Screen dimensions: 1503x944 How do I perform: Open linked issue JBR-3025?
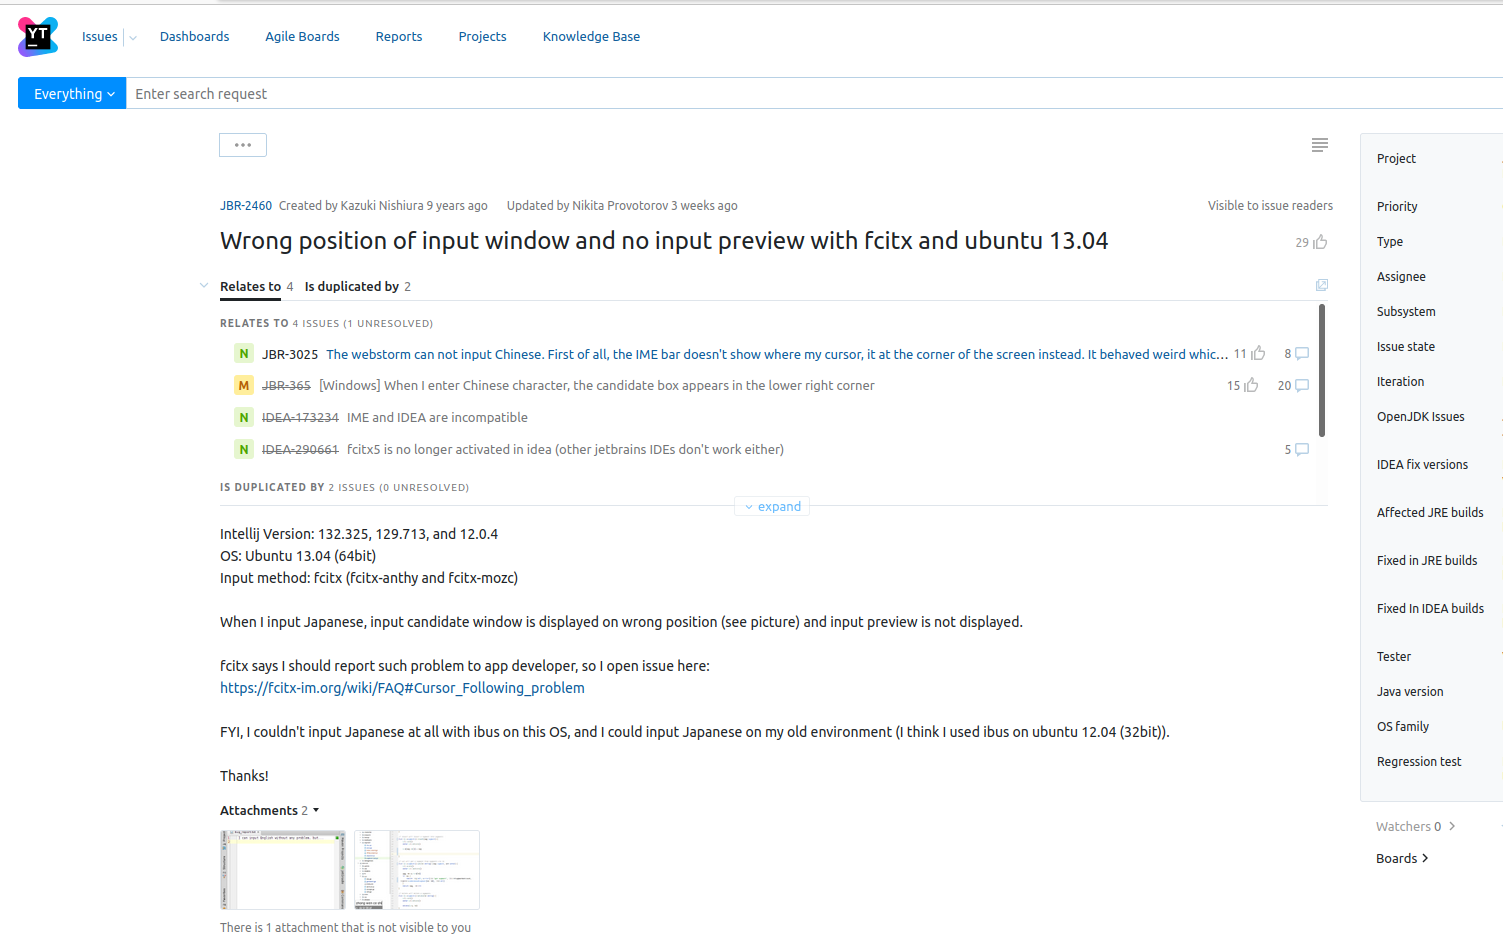tap(290, 354)
